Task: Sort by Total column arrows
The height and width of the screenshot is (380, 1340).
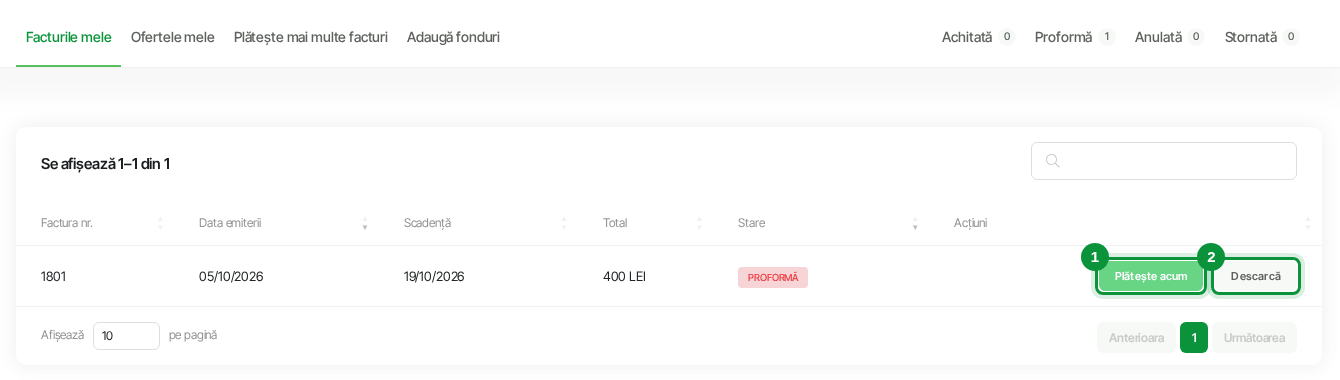Action: pos(700,223)
